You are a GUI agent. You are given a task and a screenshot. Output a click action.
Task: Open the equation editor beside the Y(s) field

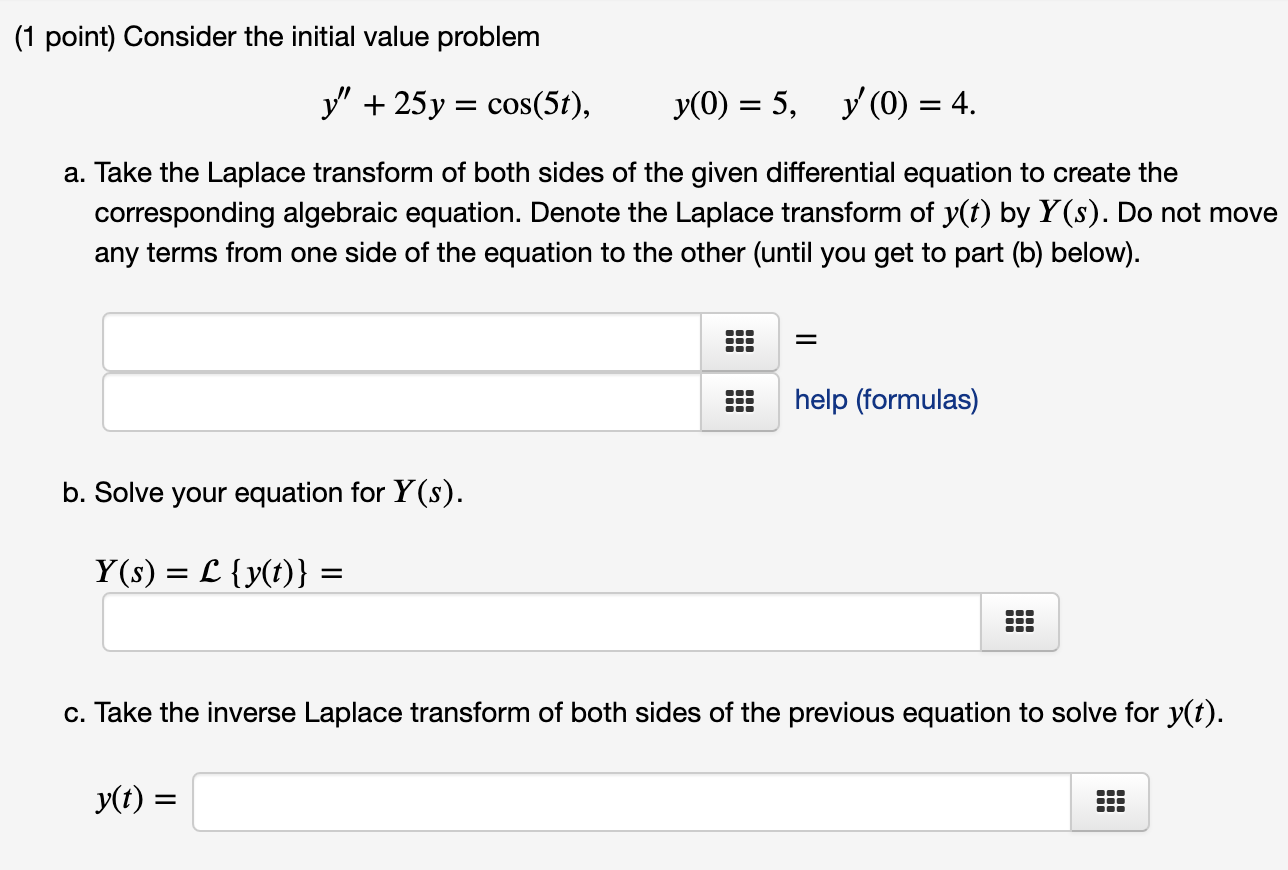click(x=1019, y=621)
